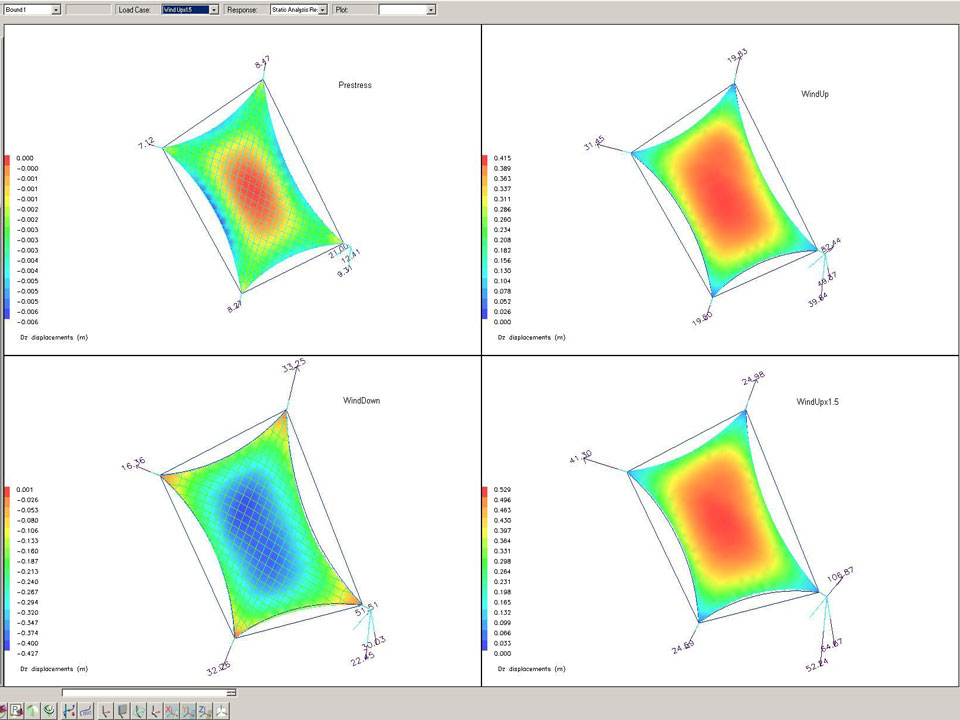Click the blue lines graph toolbar icon
This screenshot has height=720, width=960.
86,710
